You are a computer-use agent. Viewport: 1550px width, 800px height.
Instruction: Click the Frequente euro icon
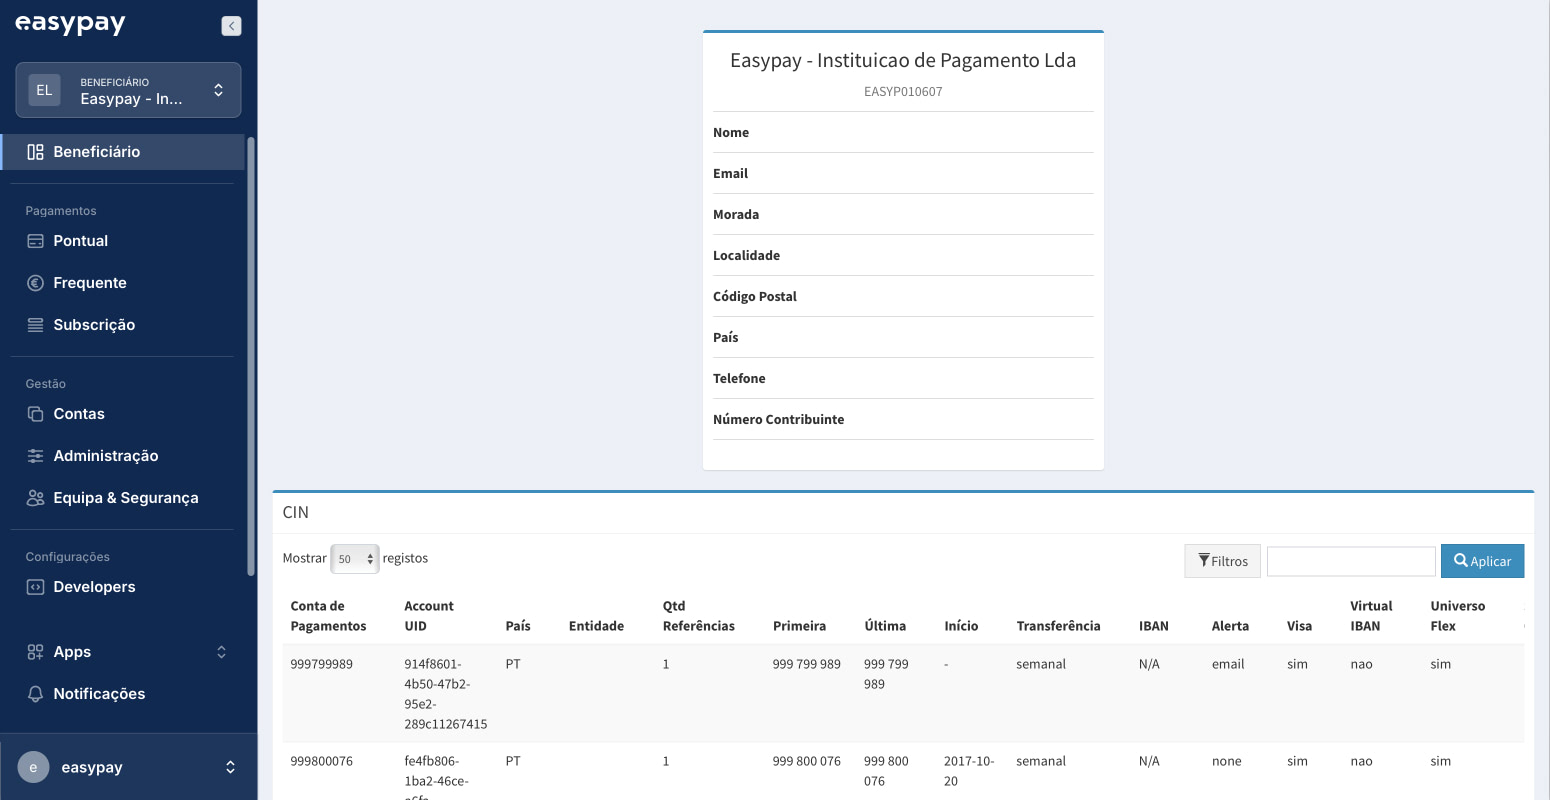[x=35, y=283]
